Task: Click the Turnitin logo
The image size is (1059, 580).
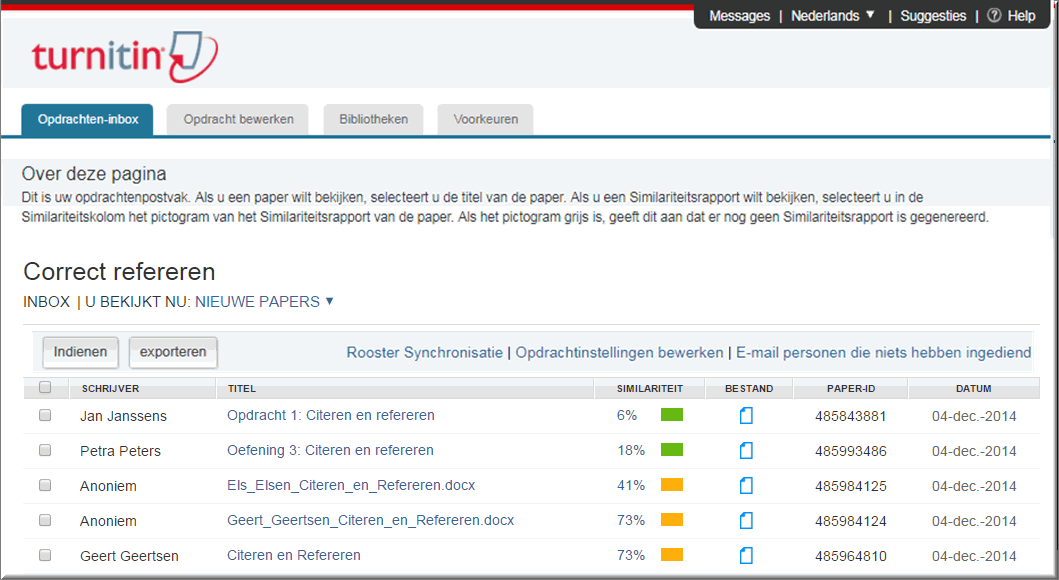Action: [x=124, y=56]
